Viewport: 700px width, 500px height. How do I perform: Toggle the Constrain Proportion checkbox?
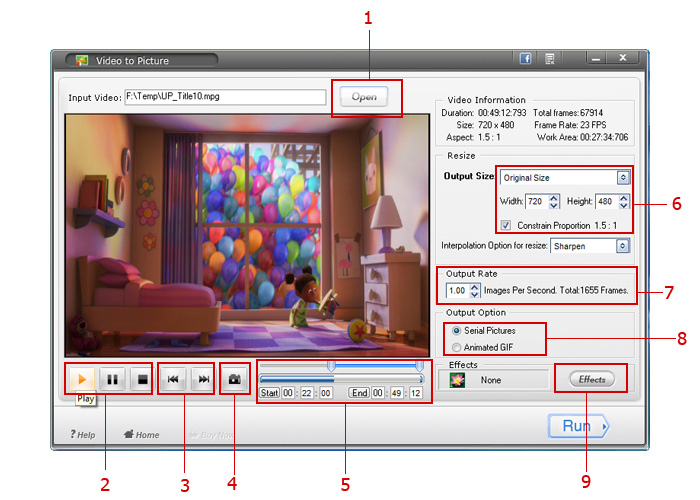pyautogui.click(x=506, y=225)
